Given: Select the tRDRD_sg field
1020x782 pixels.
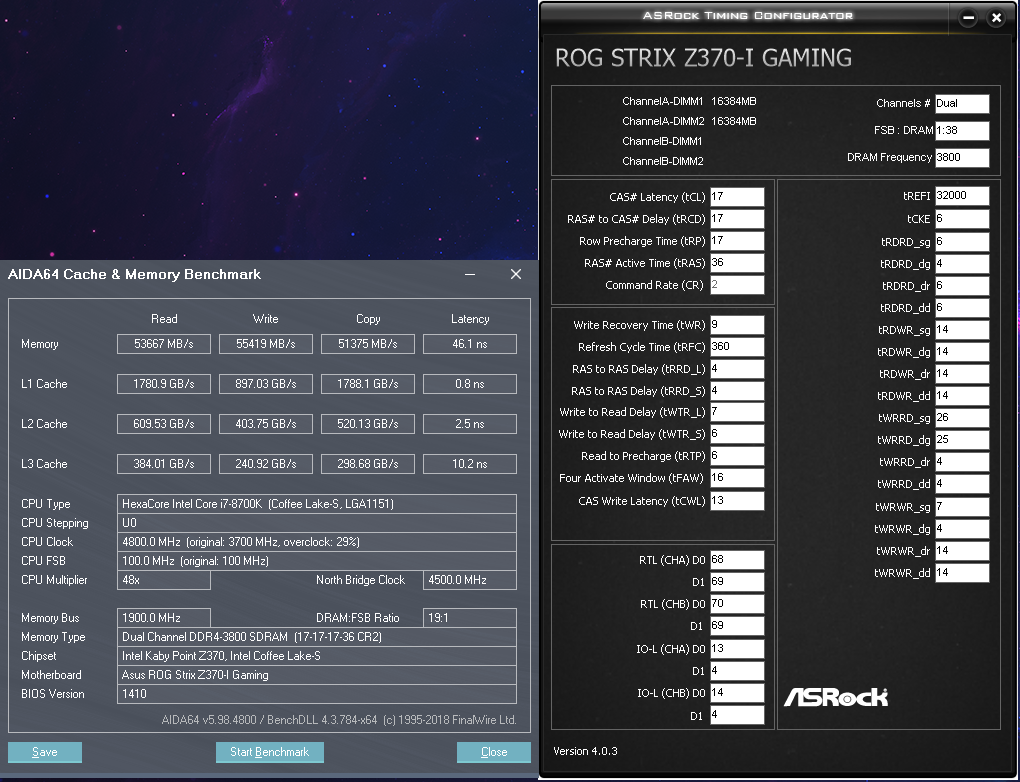Looking at the screenshot, I should point(962,242).
